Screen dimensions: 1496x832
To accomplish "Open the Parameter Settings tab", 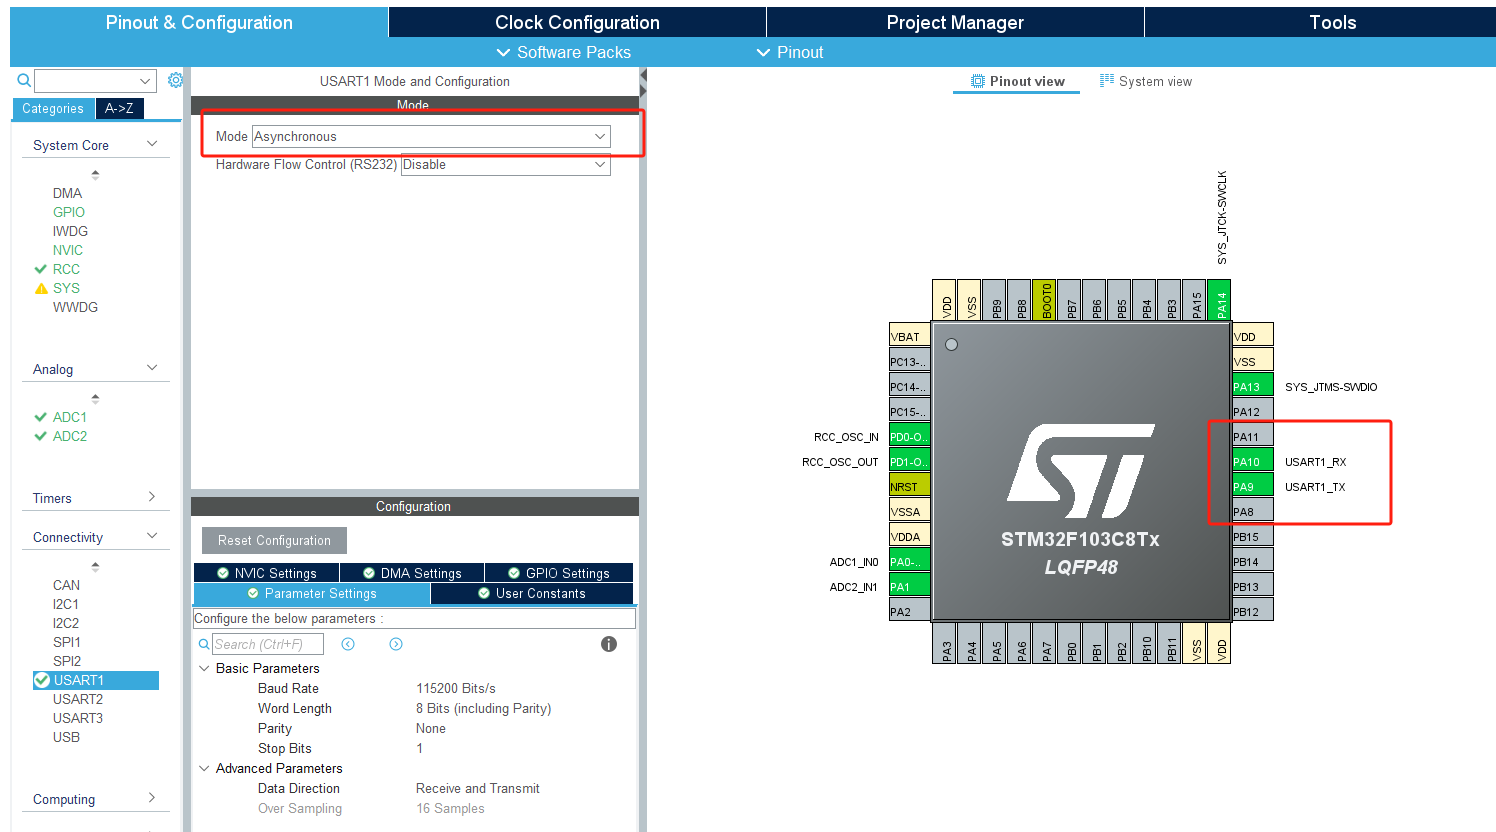I will click(312, 593).
